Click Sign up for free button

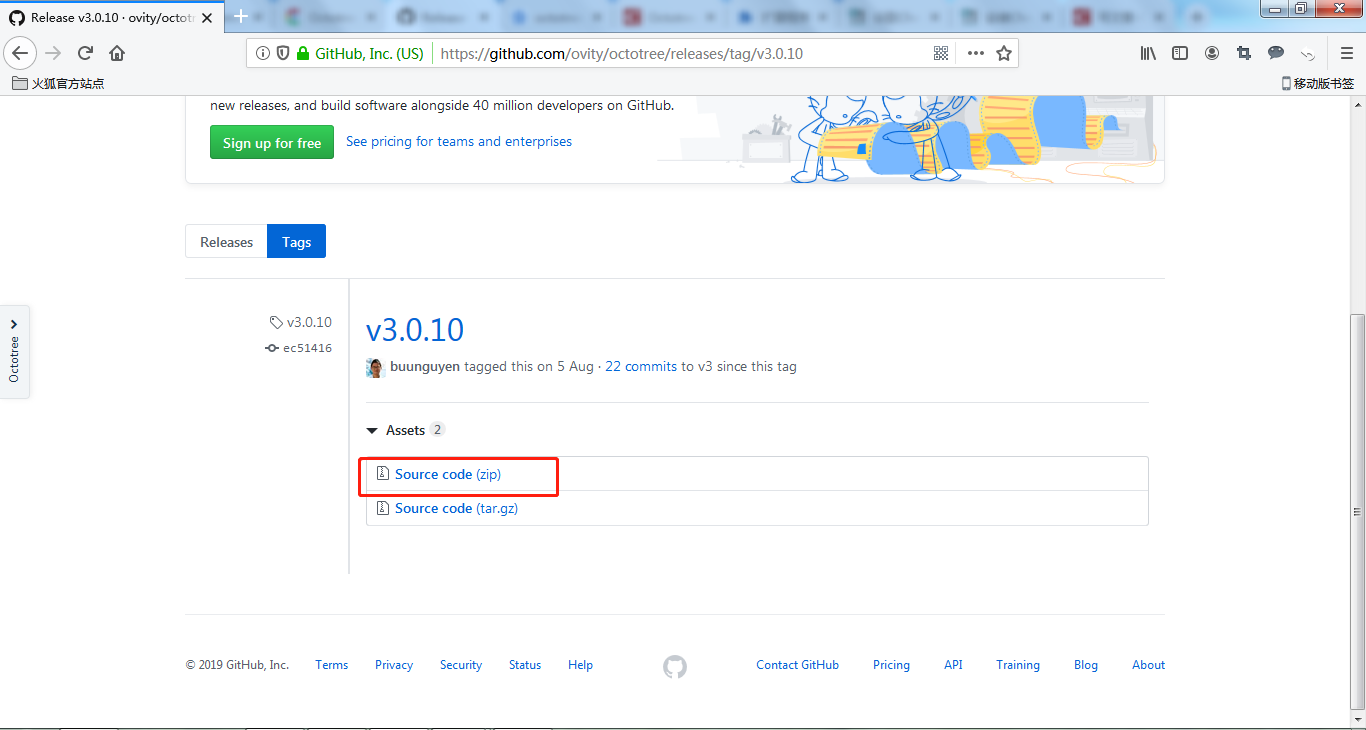point(272,142)
